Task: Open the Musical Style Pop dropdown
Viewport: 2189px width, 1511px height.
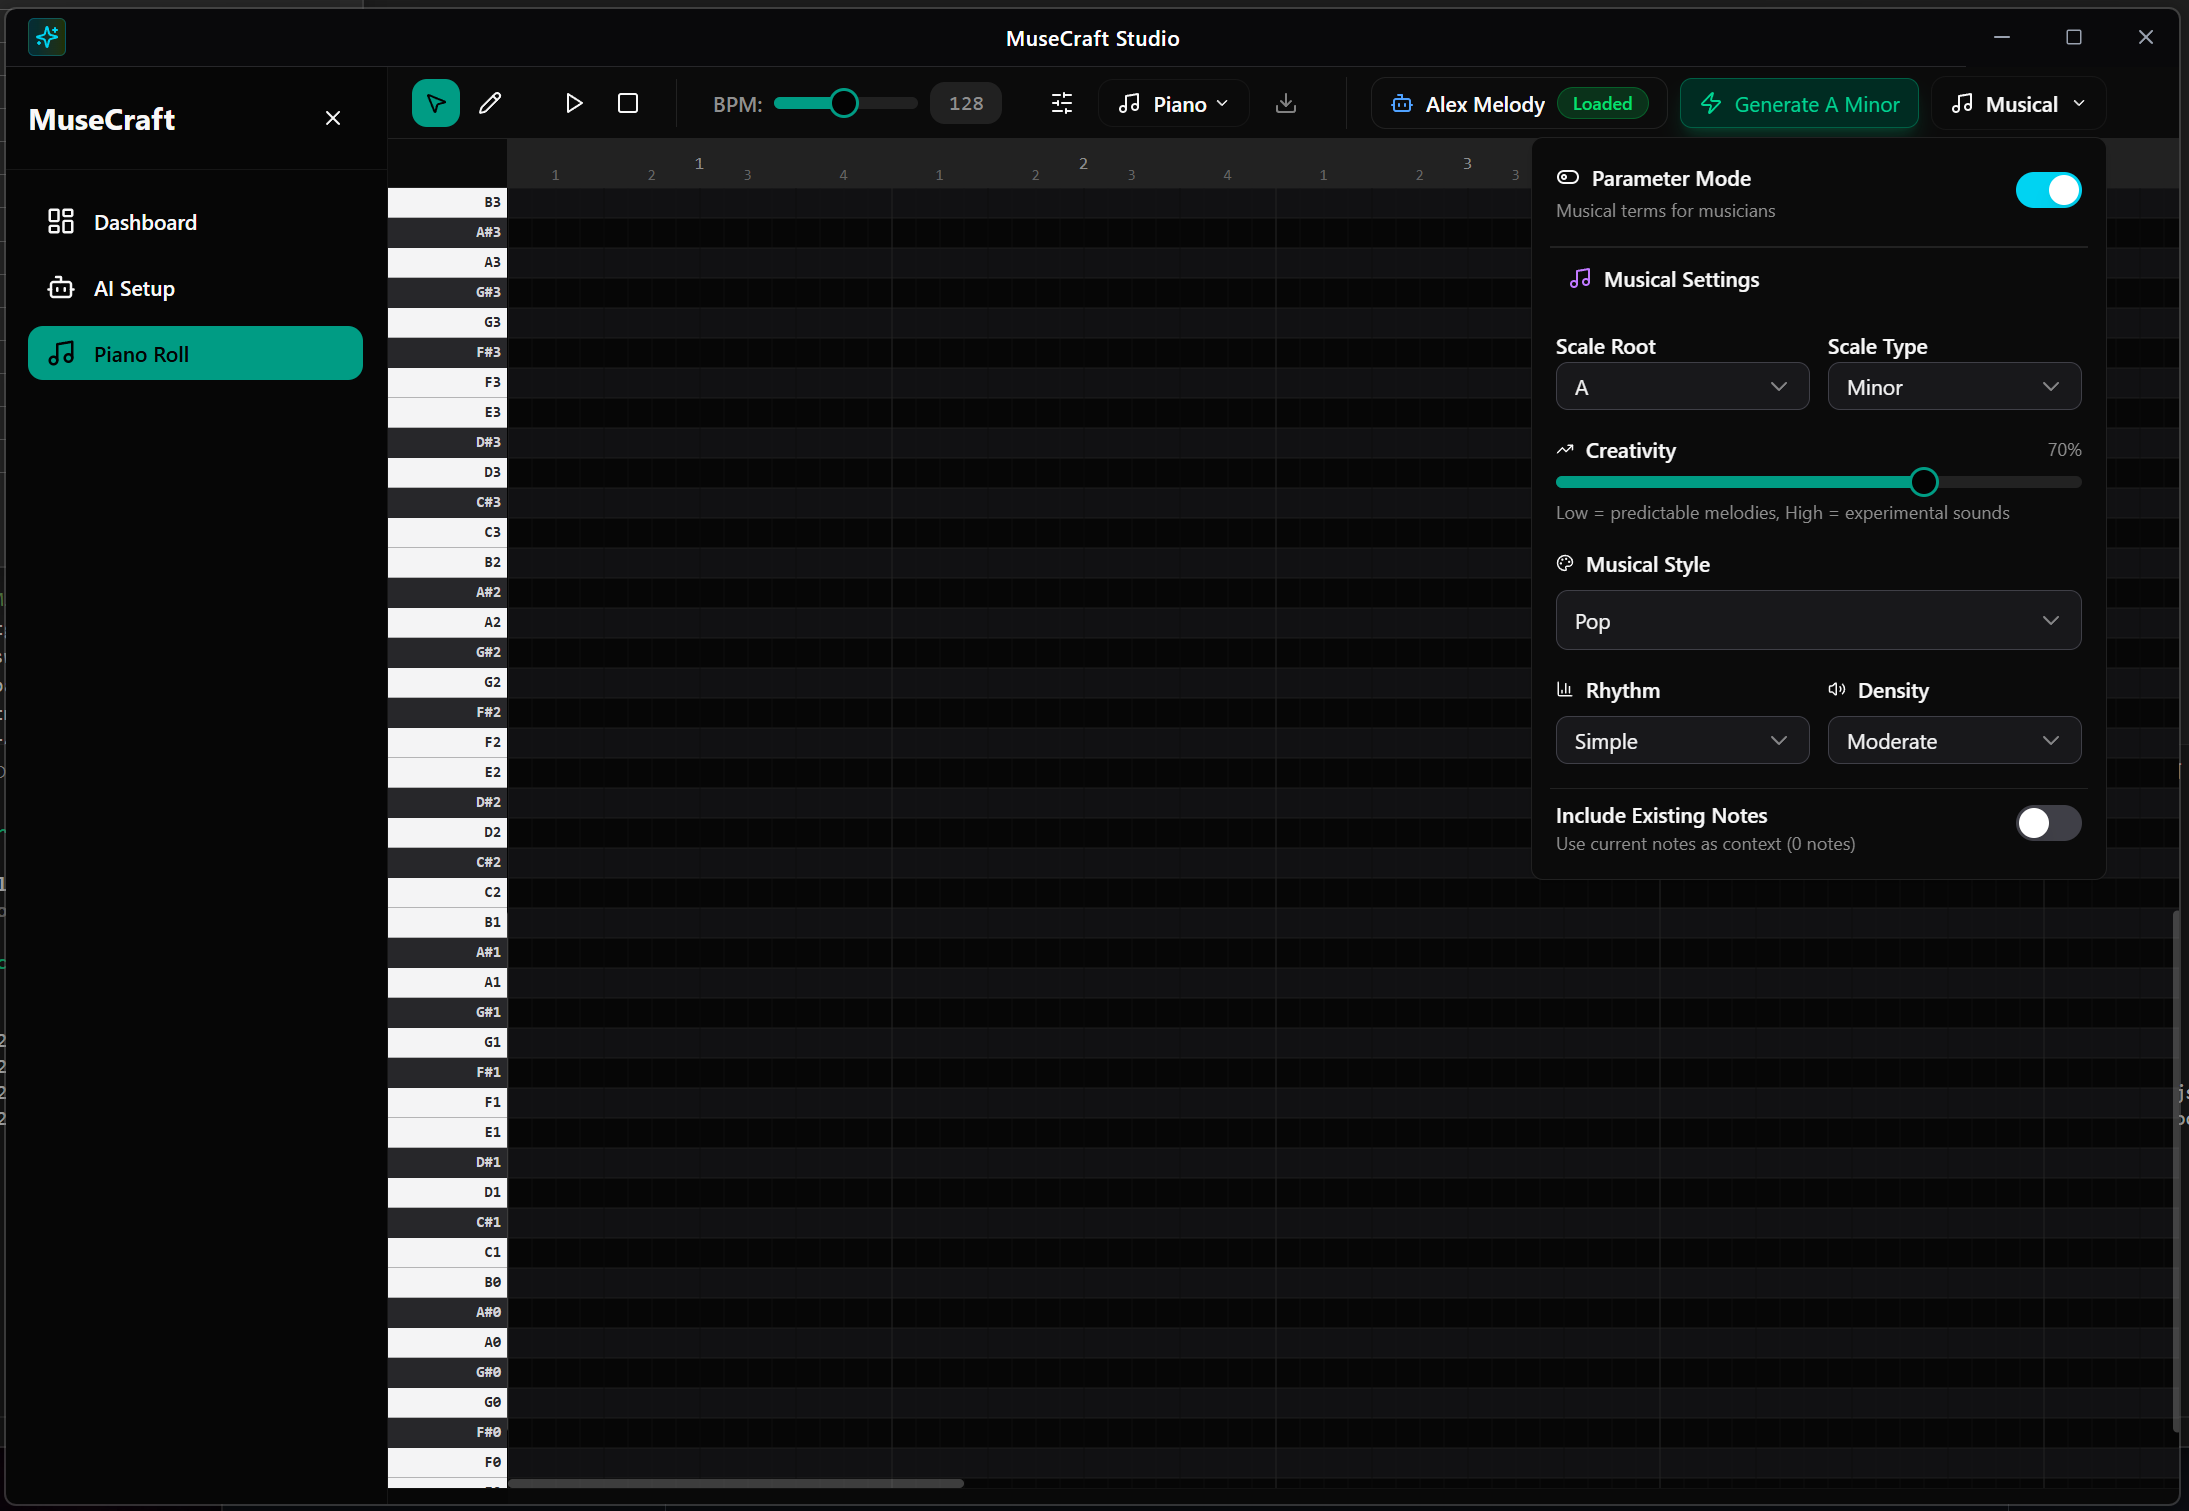Action: 1818,621
